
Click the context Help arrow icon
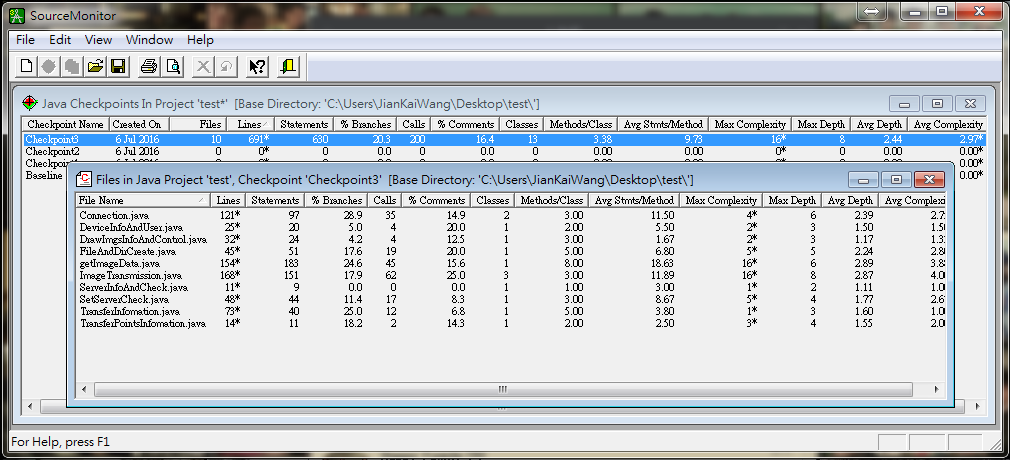tap(257, 67)
